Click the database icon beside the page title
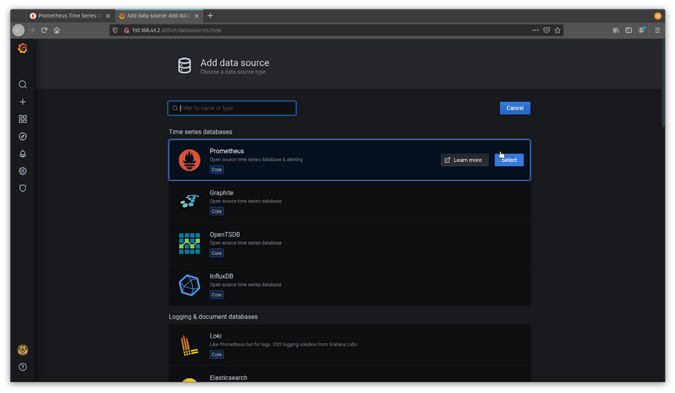 tap(185, 66)
